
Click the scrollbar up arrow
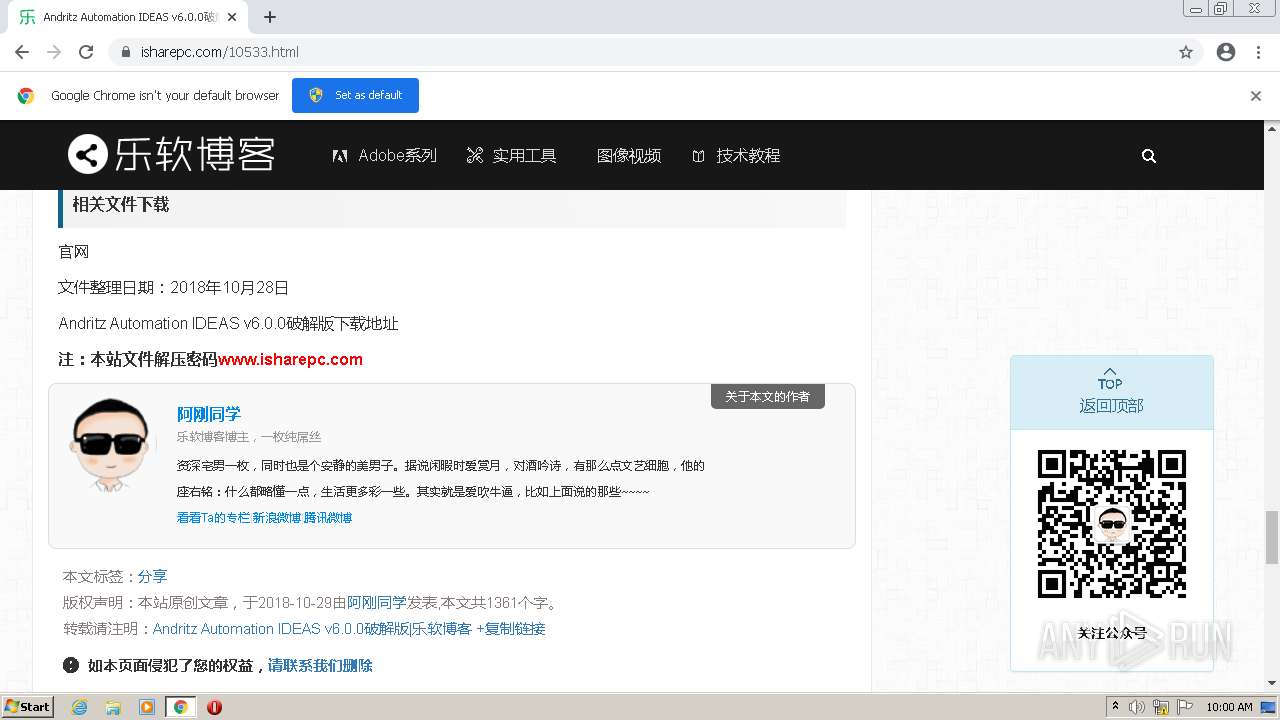(x=1272, y=128)
